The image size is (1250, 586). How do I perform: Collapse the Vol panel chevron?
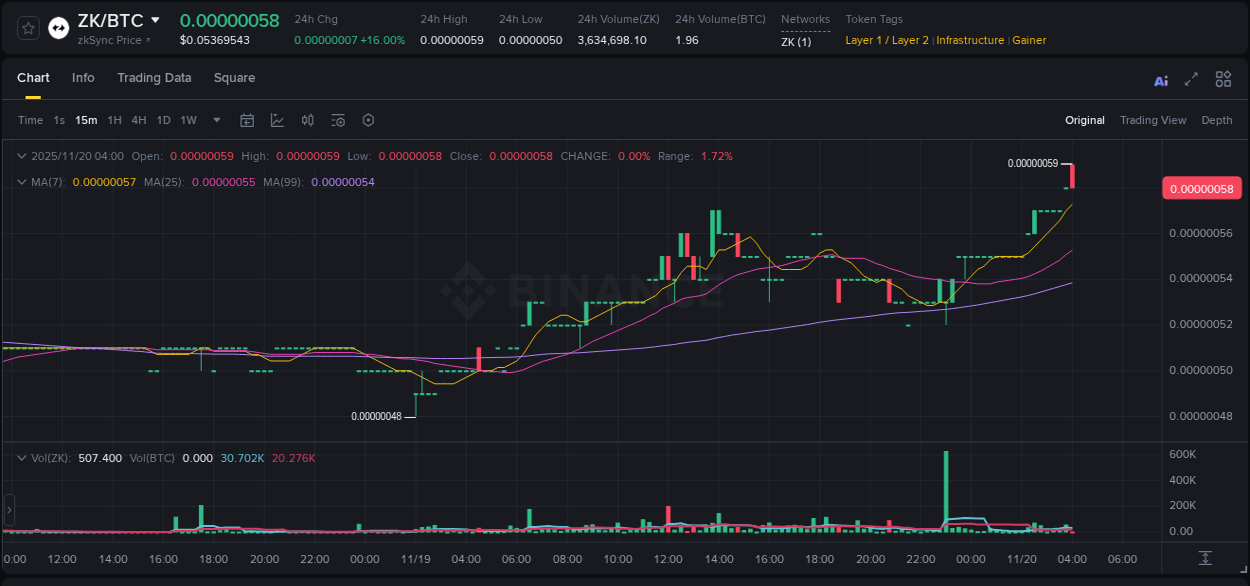(x=22, y=459)
